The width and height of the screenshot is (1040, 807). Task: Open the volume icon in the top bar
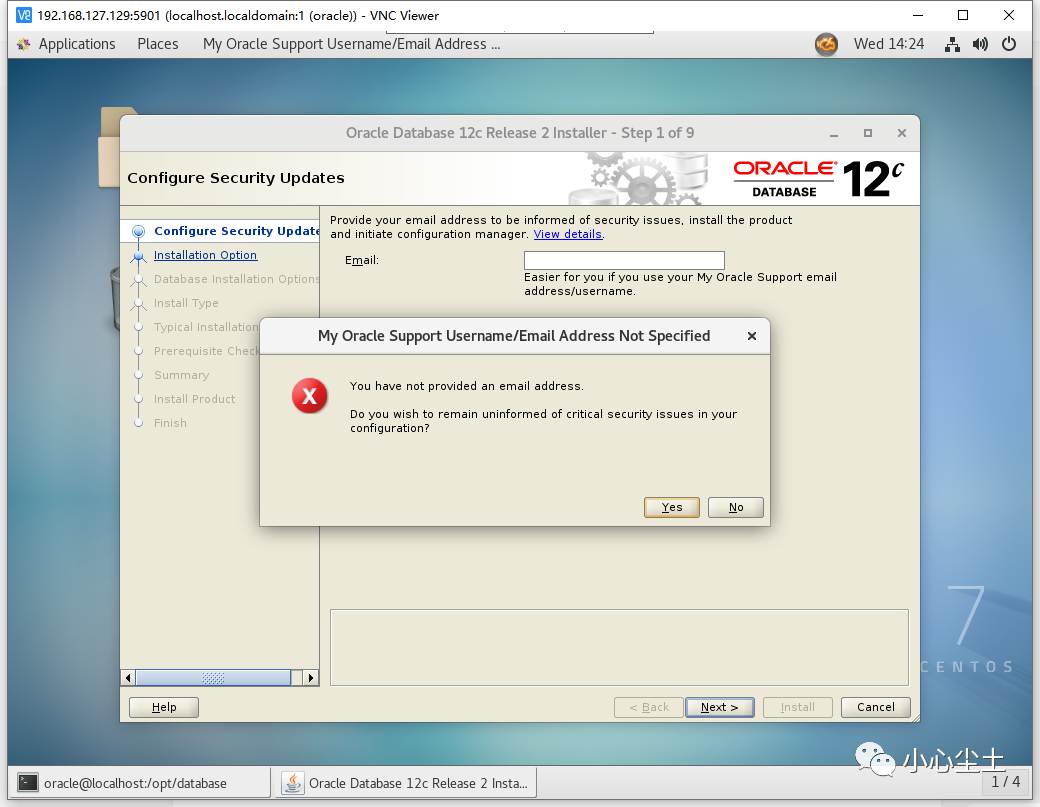980,44
